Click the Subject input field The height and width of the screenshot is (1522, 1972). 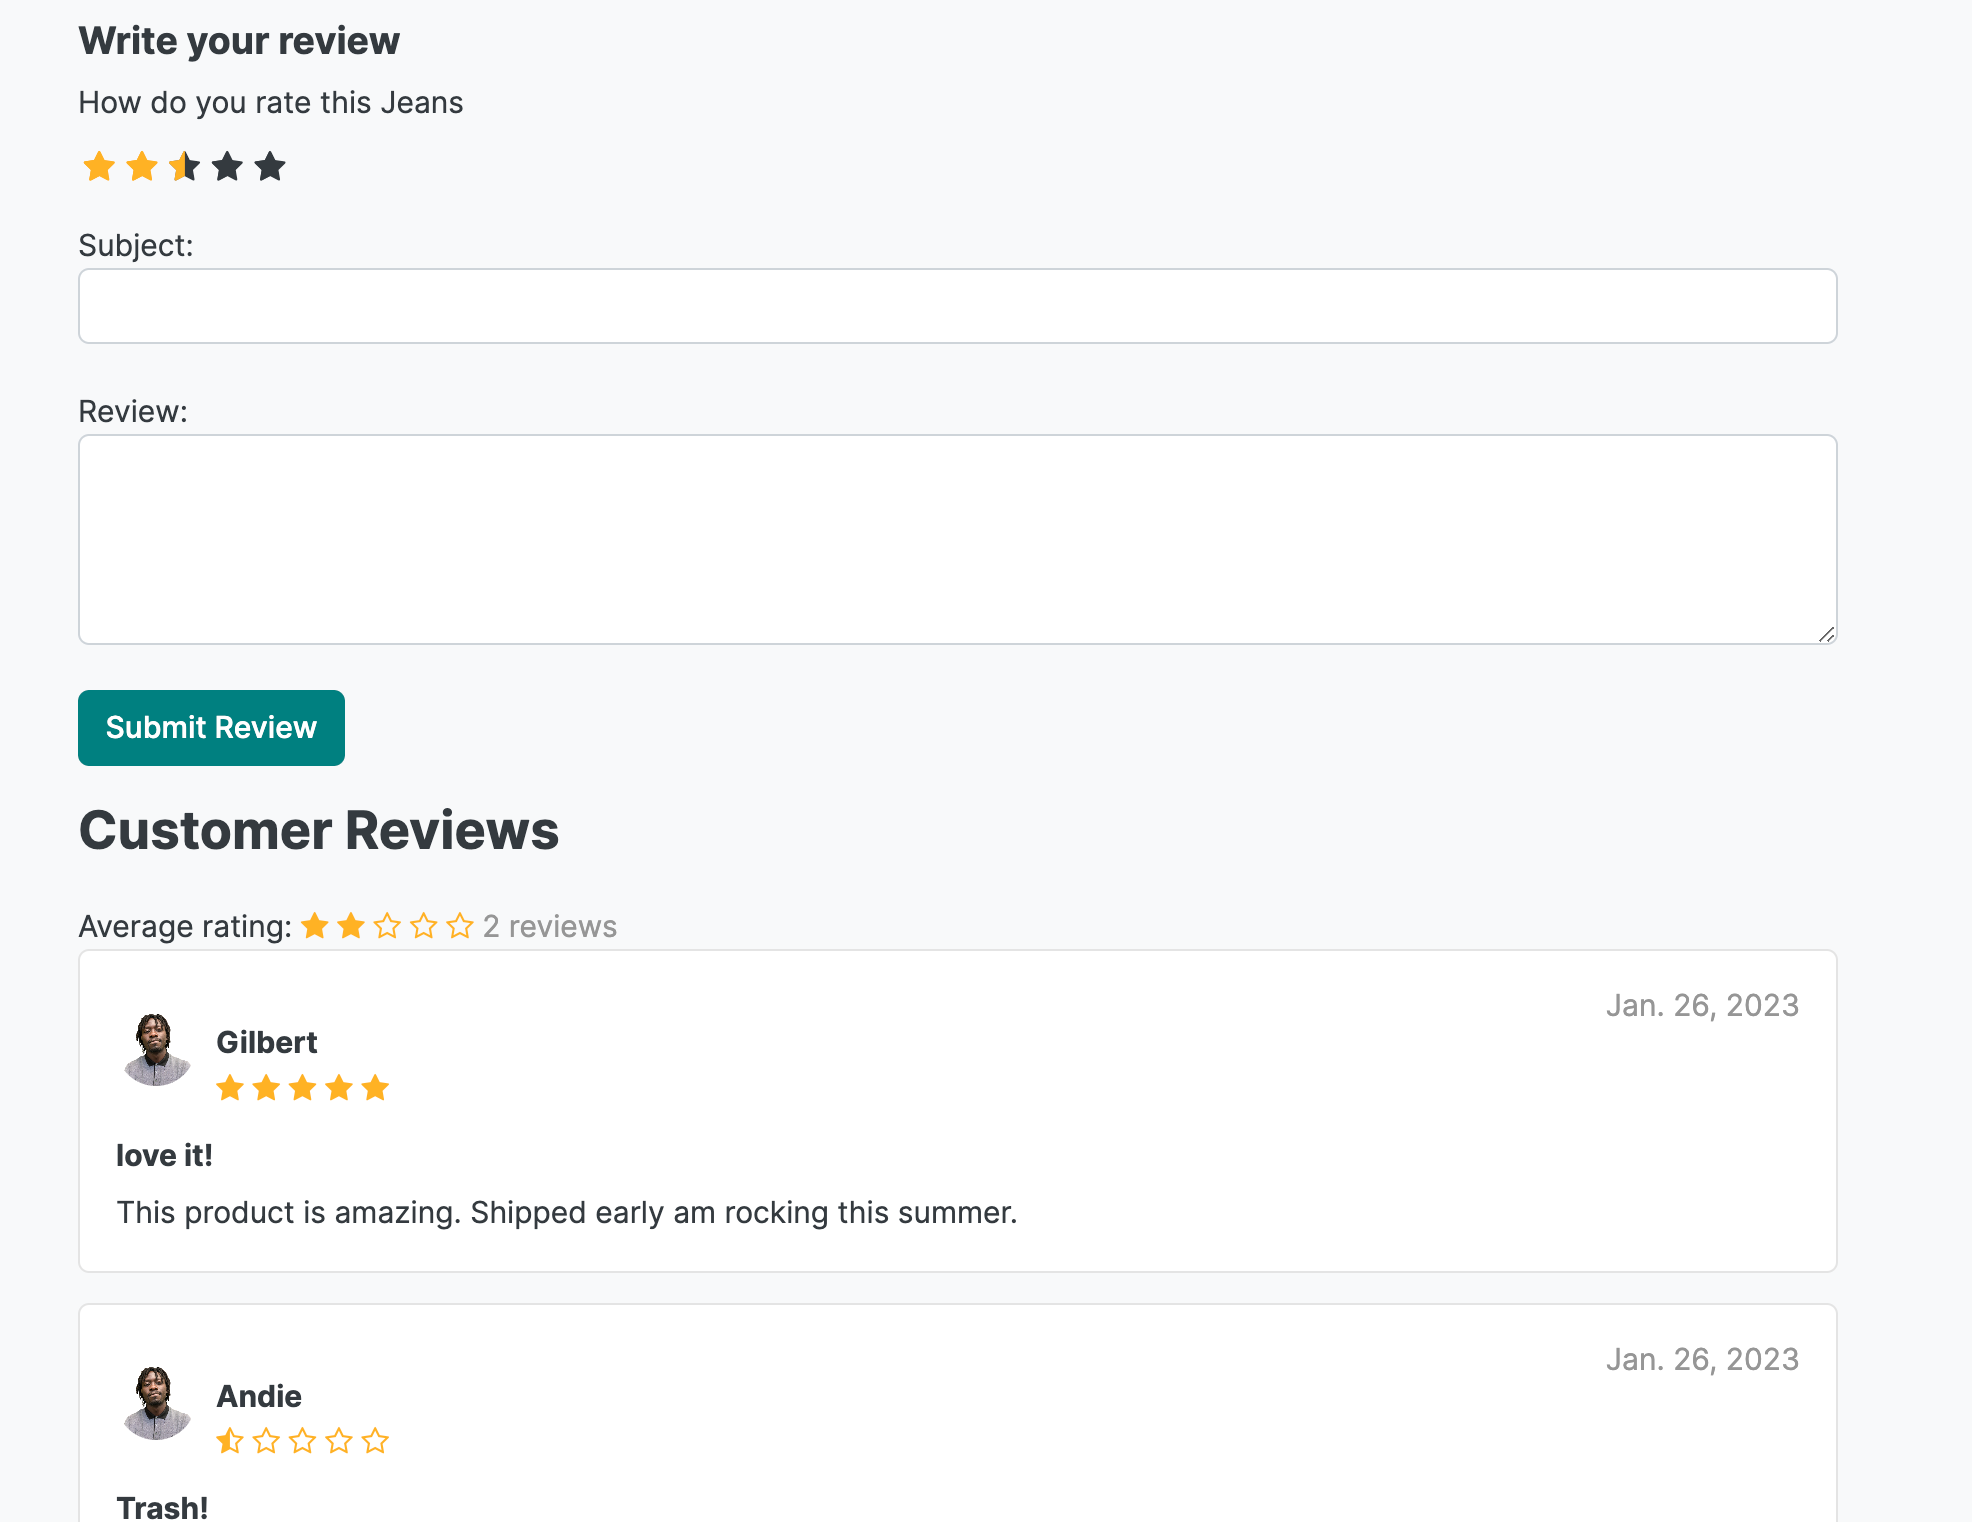(957, 306)
